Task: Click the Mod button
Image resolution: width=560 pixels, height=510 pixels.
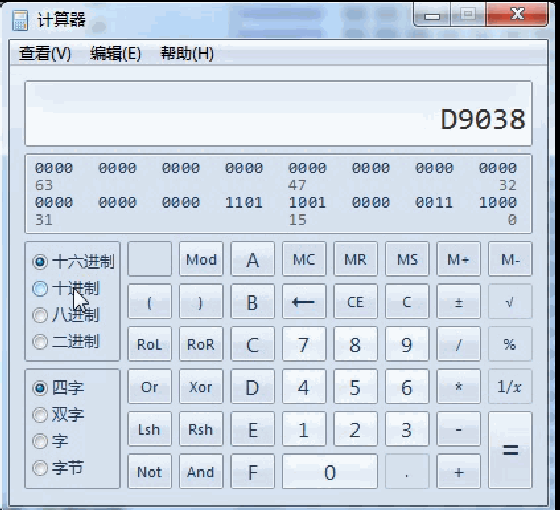Action: (201, 259)
